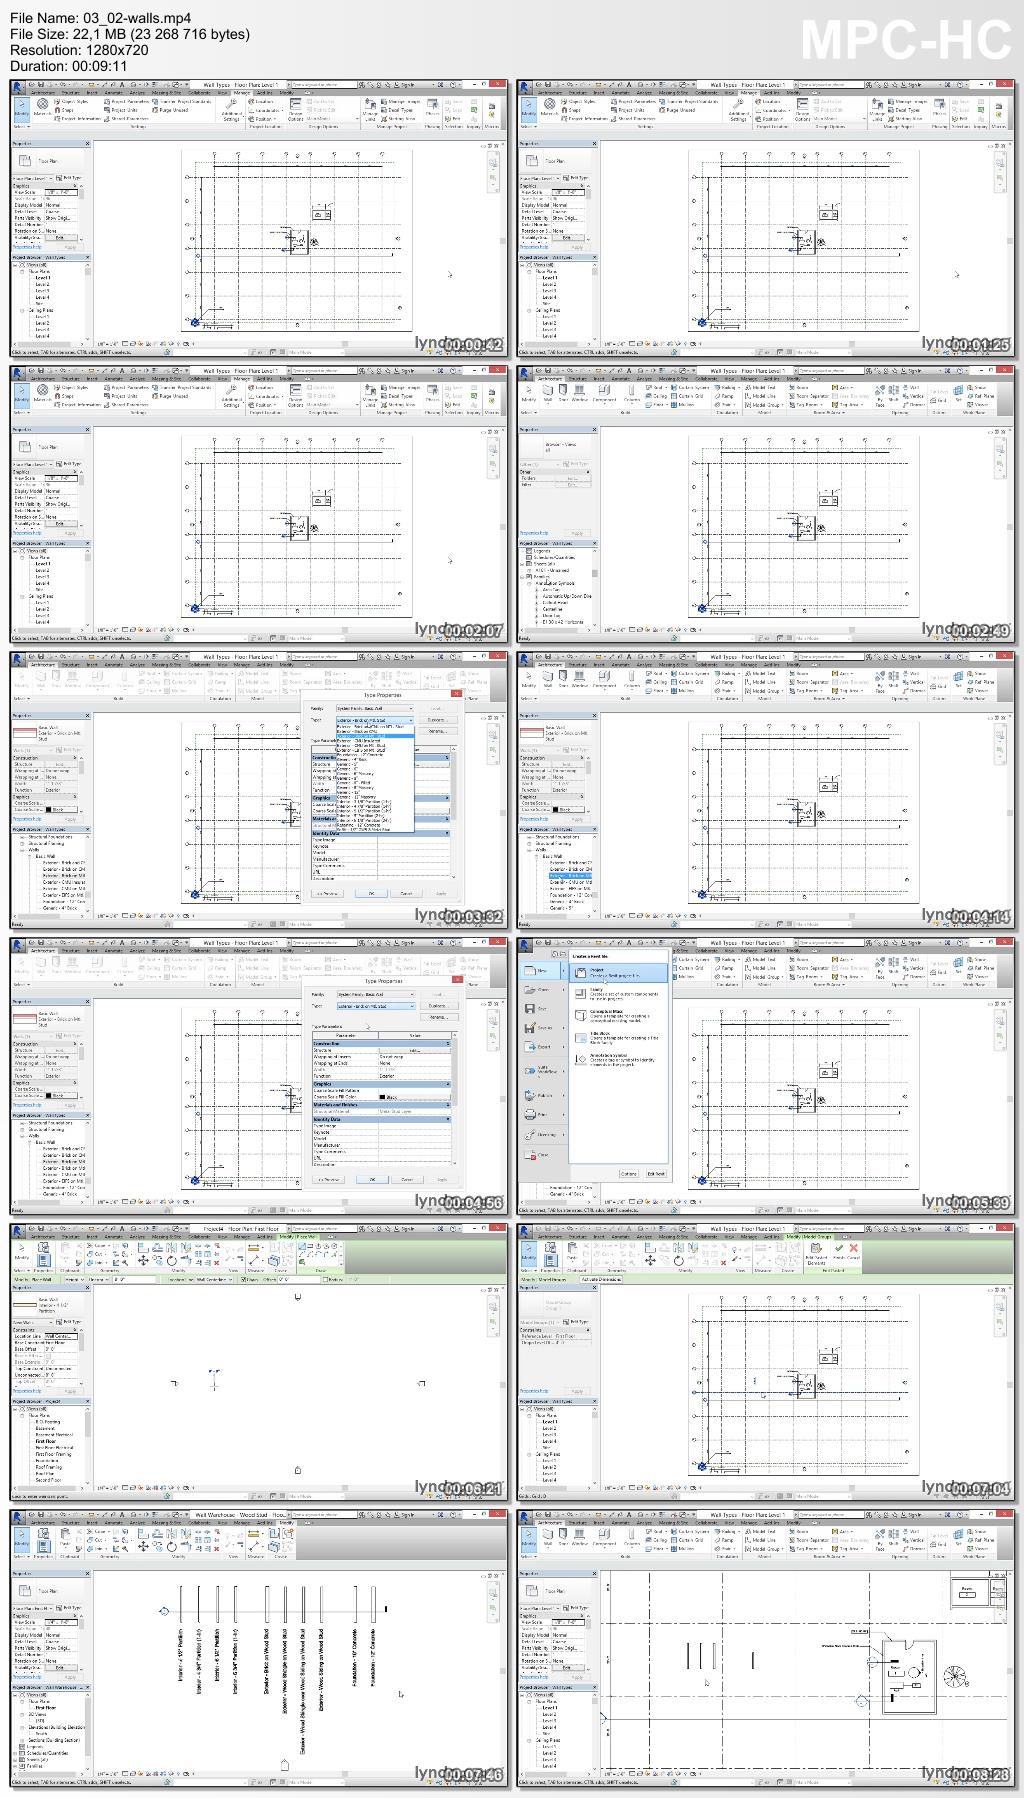The image size is (1024, 1798).
Task: Click Revit application button in the 00:06:21 frame
Action: [x=16, y=1231]
